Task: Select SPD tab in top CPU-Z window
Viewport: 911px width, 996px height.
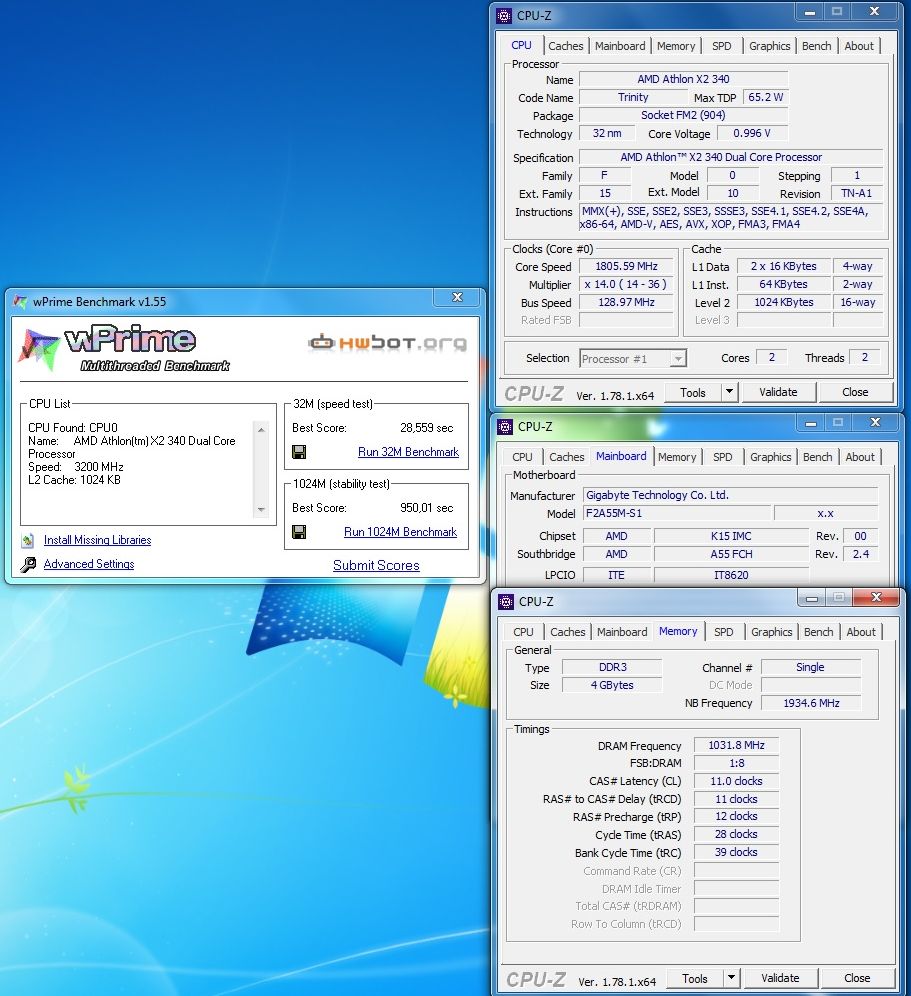Action: (722, 46)
